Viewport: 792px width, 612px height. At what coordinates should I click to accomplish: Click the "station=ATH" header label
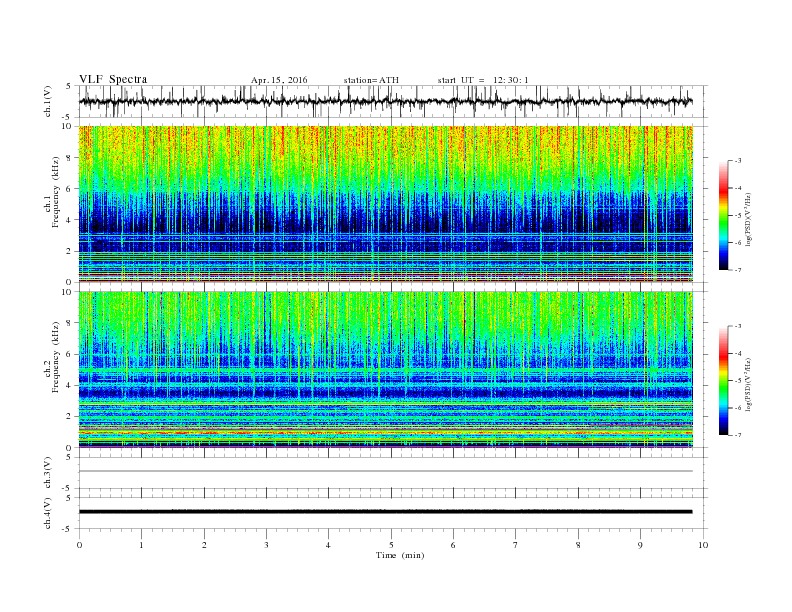click(371, 80)
